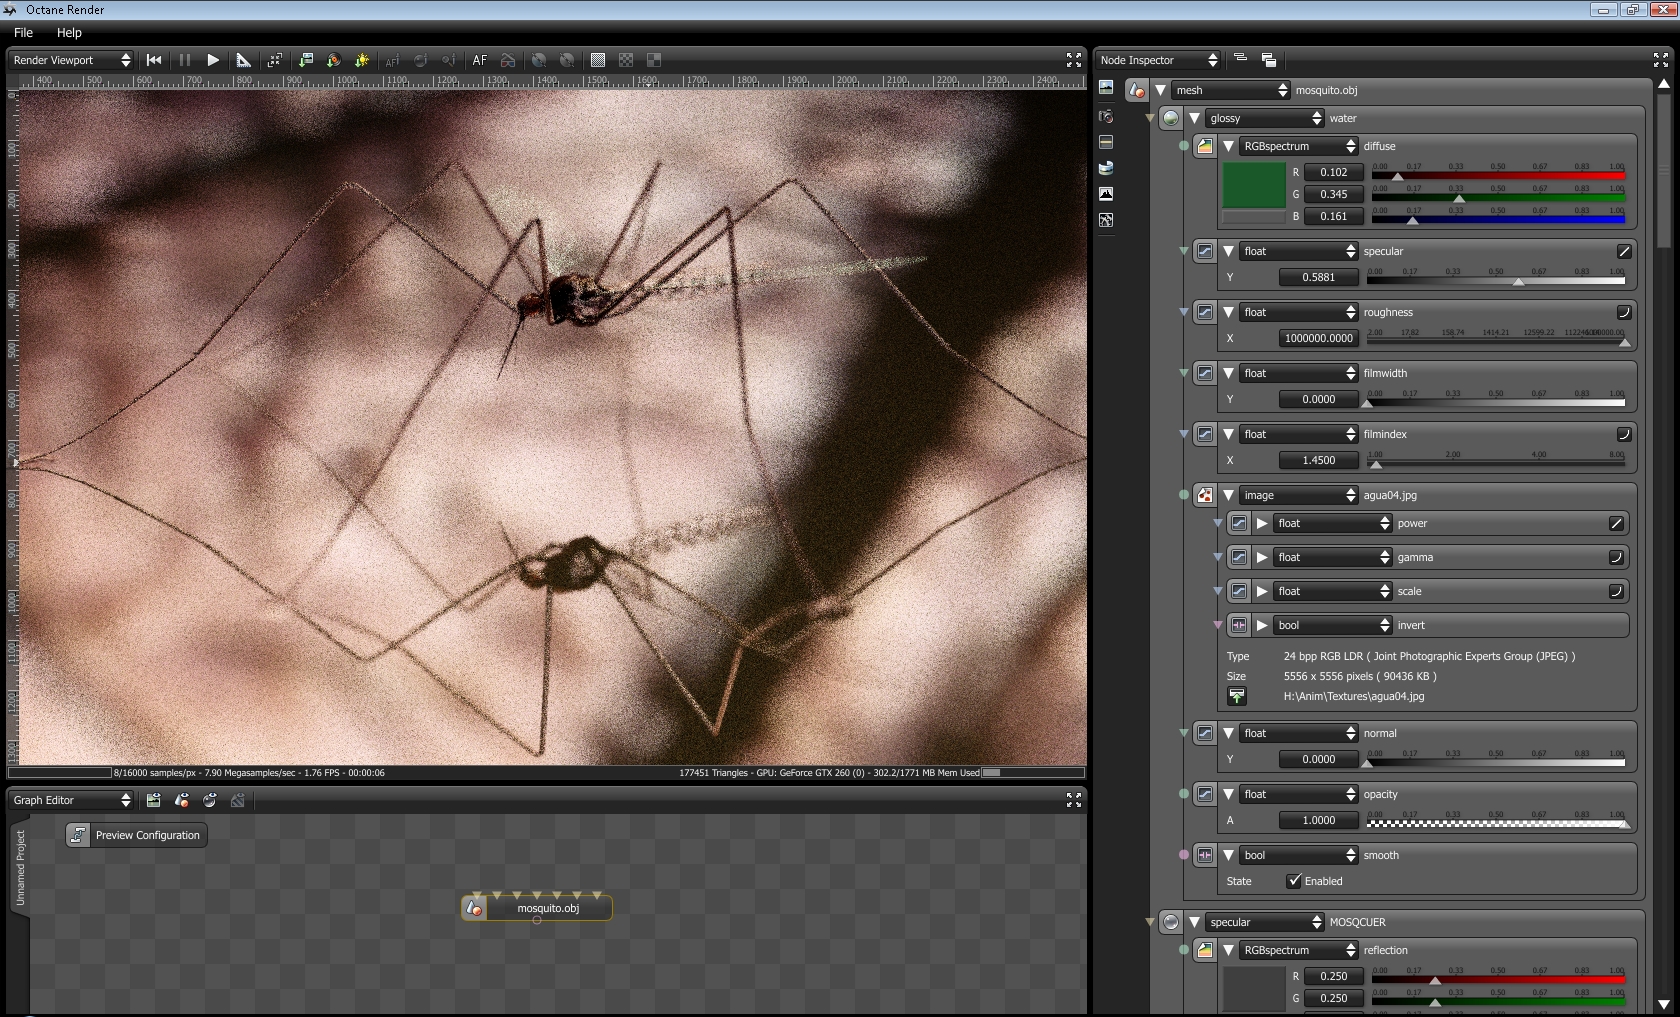
Task: Click the ruler triangle icon in viewport toolbar
Action: (x=243, y=60)
